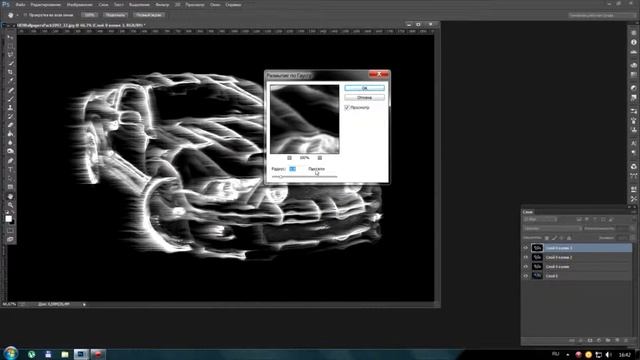Select the Gradient tool
Image resolution: width=640 pixels, height=360 pixels.
tap(11, 134)
